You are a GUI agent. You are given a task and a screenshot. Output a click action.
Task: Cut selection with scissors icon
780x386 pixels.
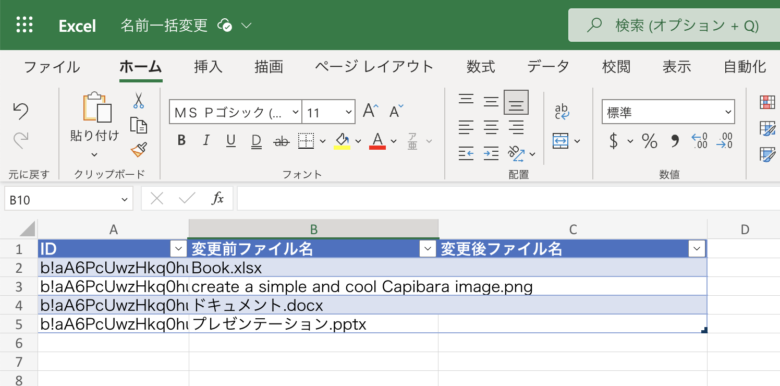(138, 101)
